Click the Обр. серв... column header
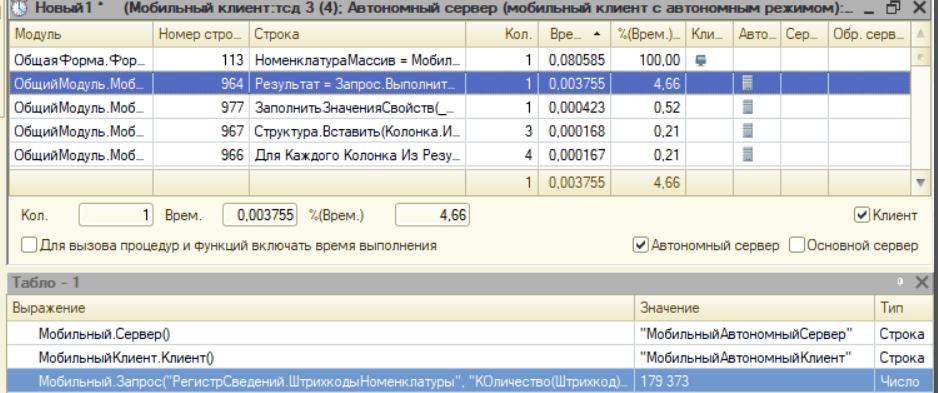 pos(869,35)
